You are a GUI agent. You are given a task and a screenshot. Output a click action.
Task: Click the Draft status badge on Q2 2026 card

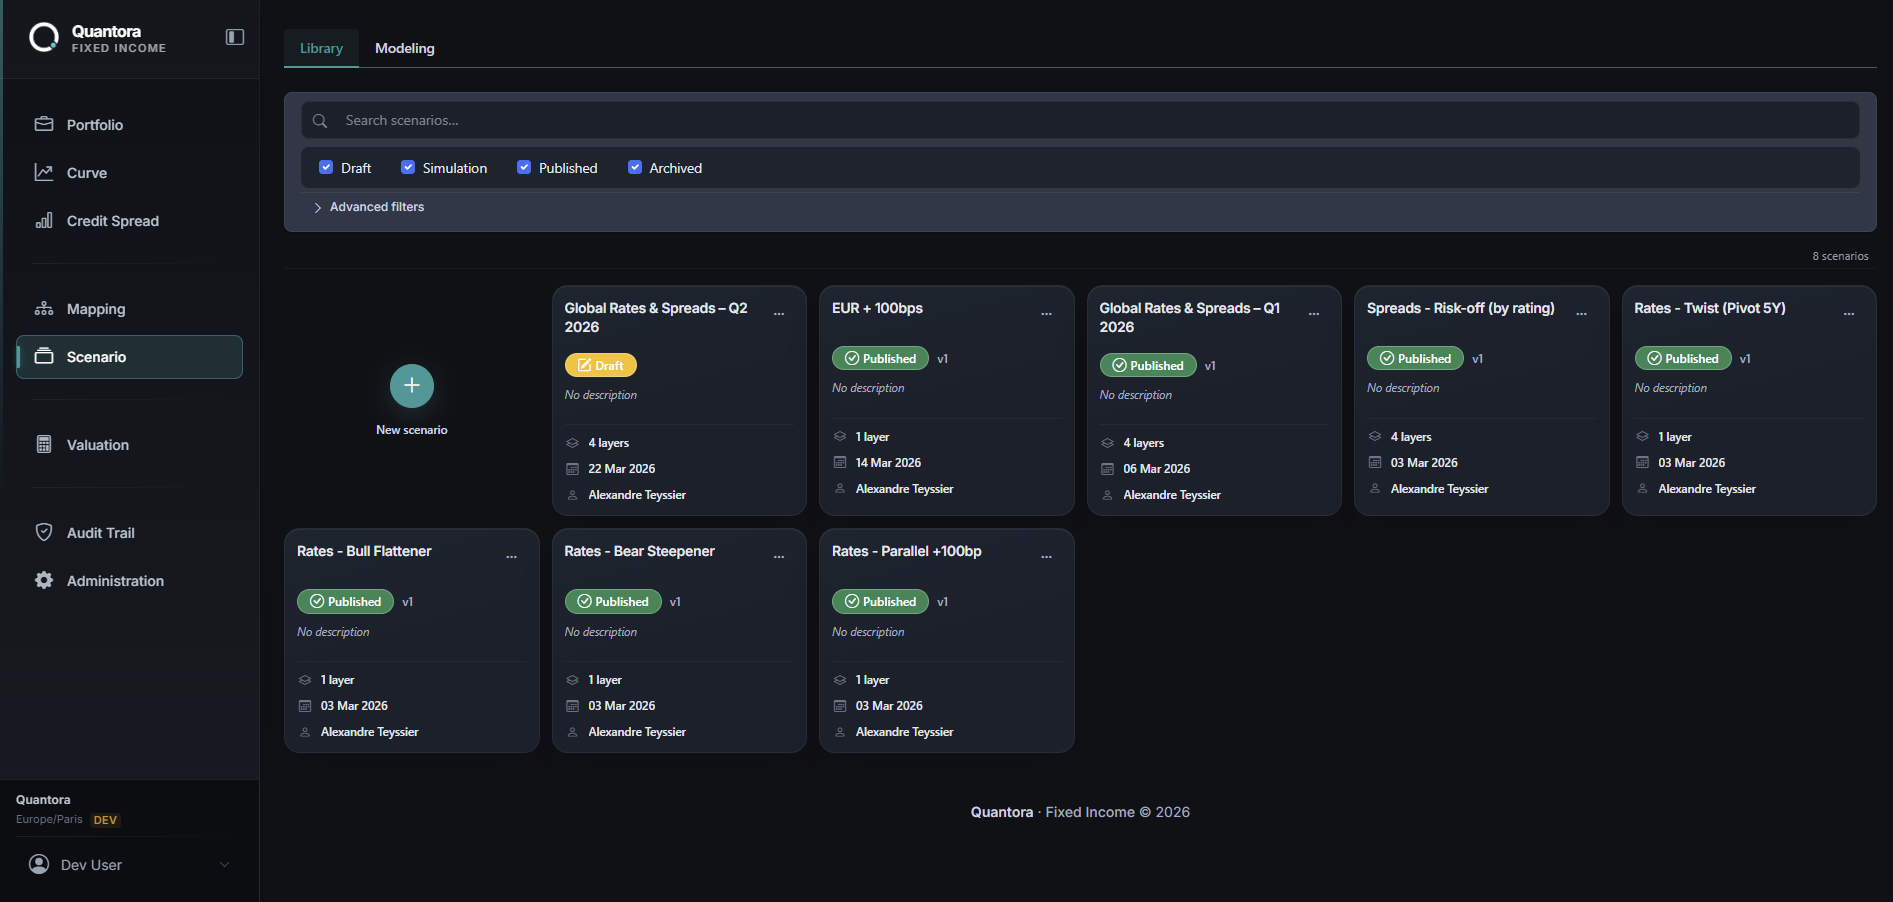600,366
